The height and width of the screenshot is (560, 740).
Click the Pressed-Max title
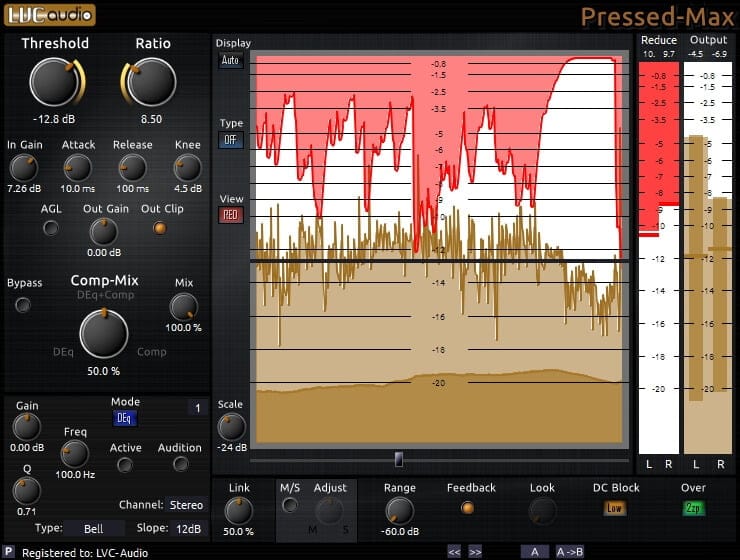(657, 17)
